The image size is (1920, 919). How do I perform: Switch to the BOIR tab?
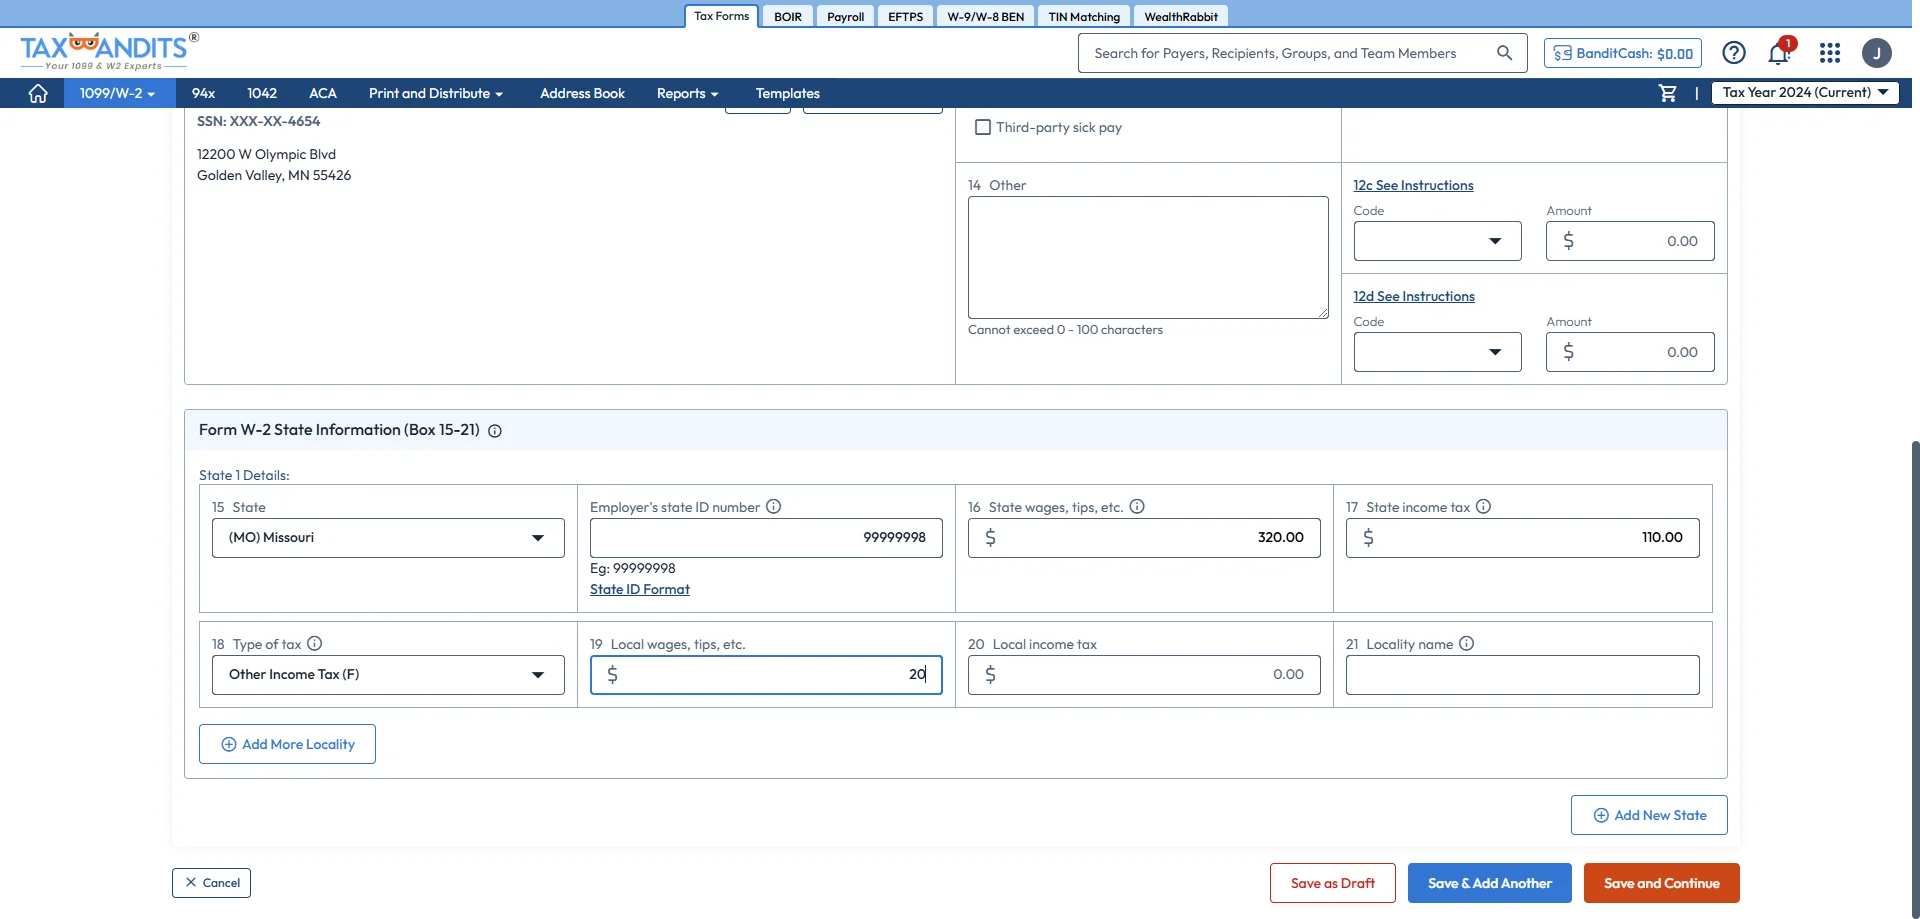788,17
